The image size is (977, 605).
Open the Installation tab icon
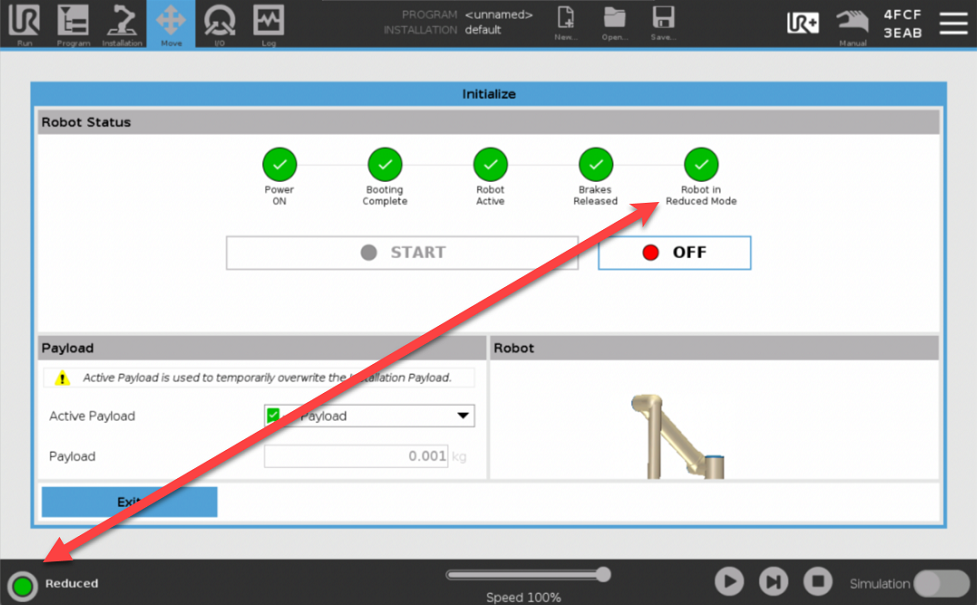122,24
